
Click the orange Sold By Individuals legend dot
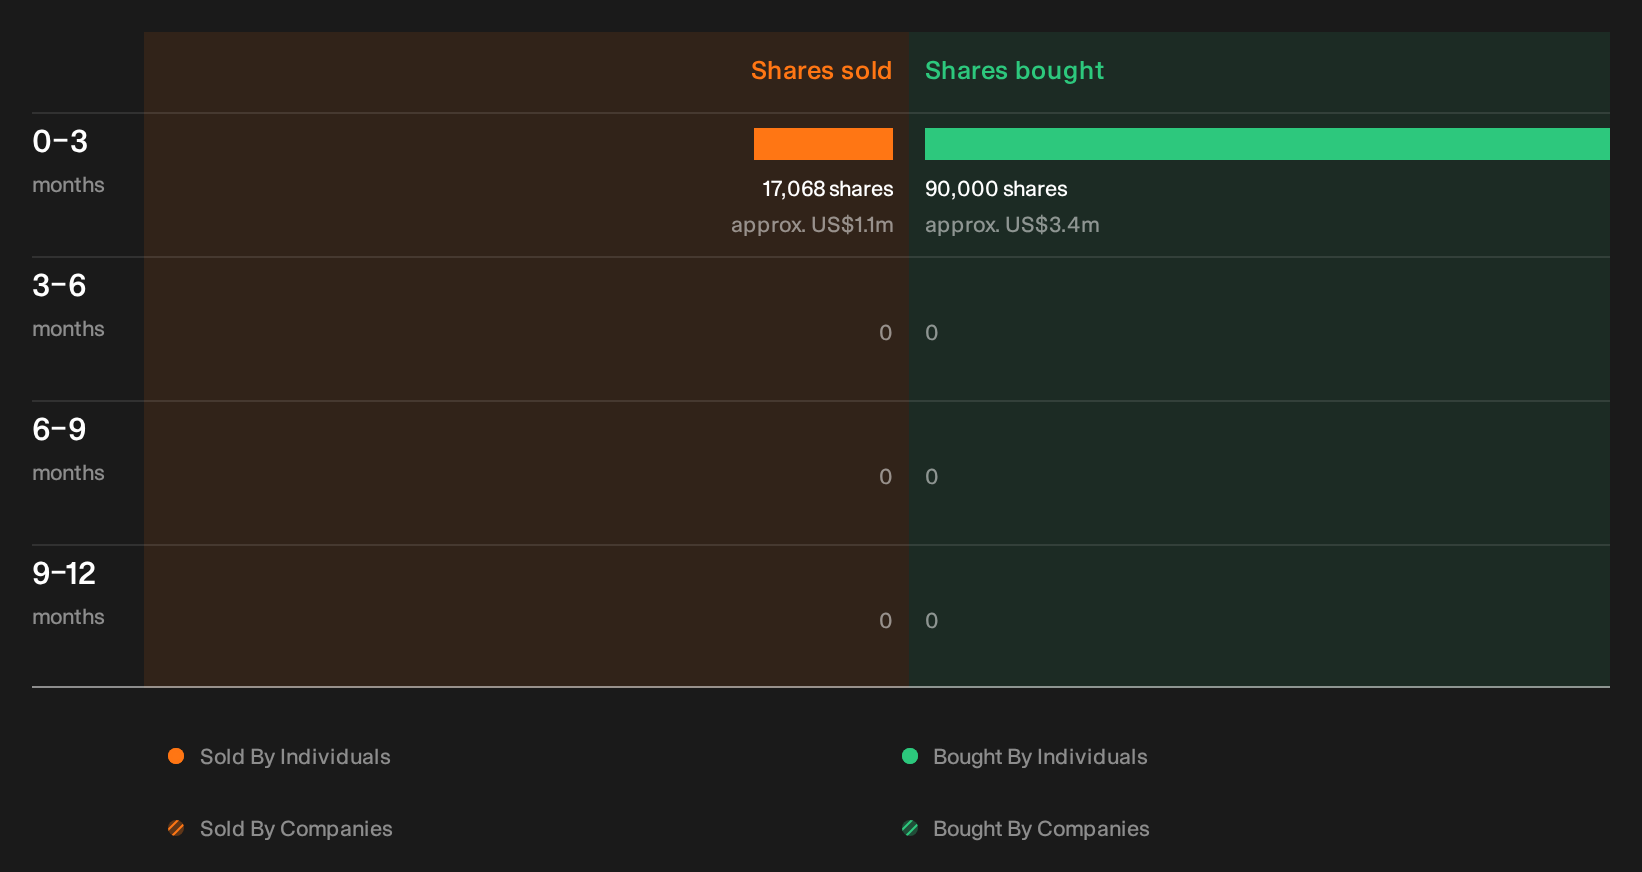(x=176, y=756)
